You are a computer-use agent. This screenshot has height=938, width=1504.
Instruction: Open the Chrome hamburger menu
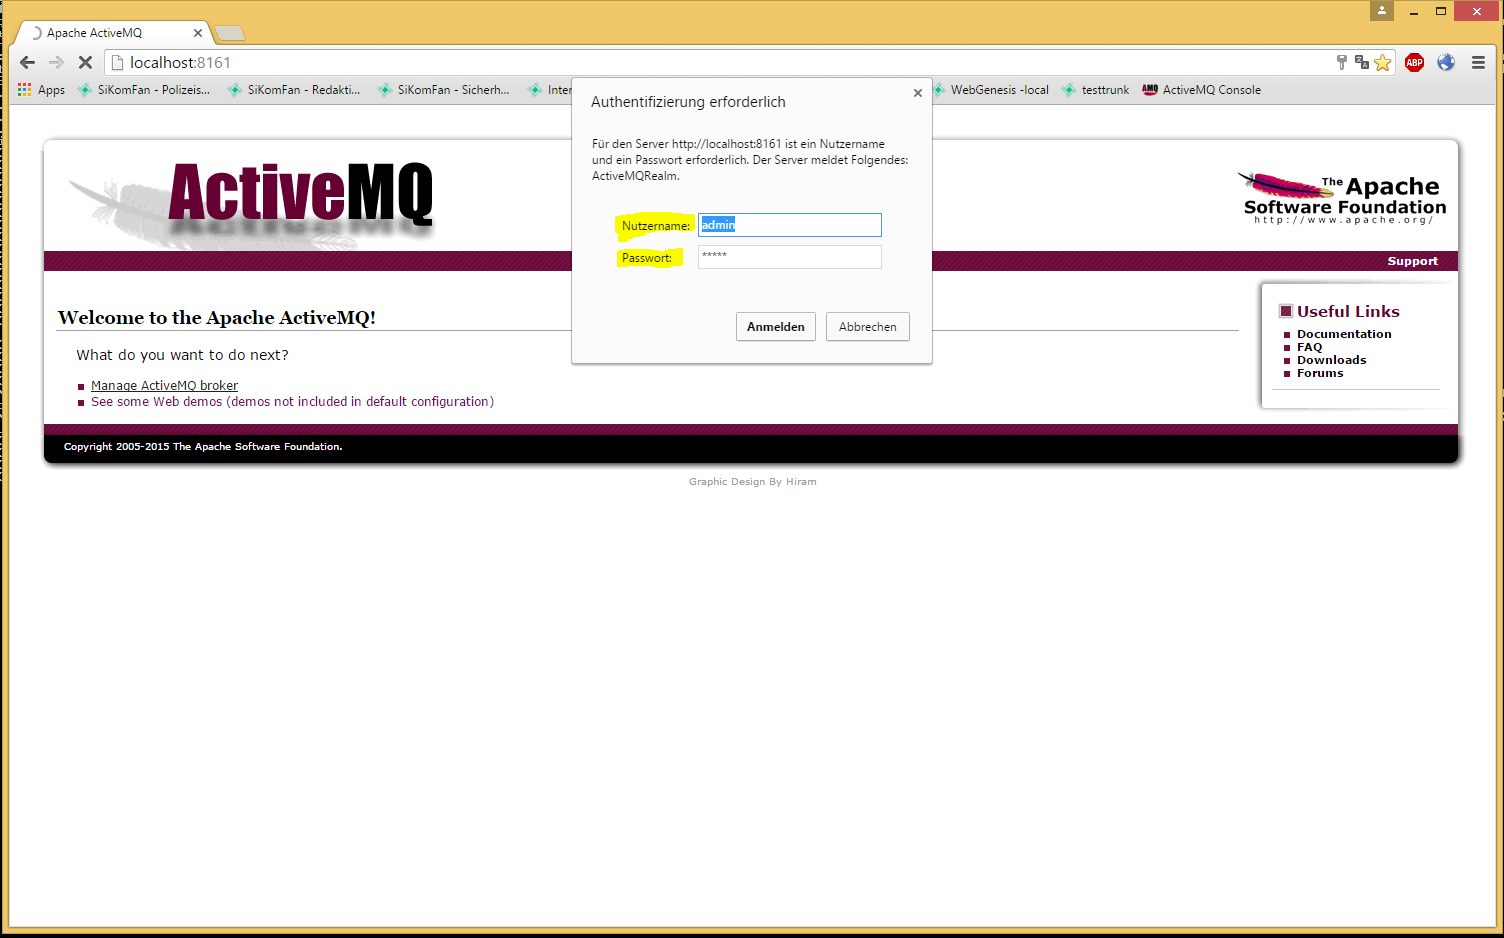pyautogui.click(x=1478, y=63)
